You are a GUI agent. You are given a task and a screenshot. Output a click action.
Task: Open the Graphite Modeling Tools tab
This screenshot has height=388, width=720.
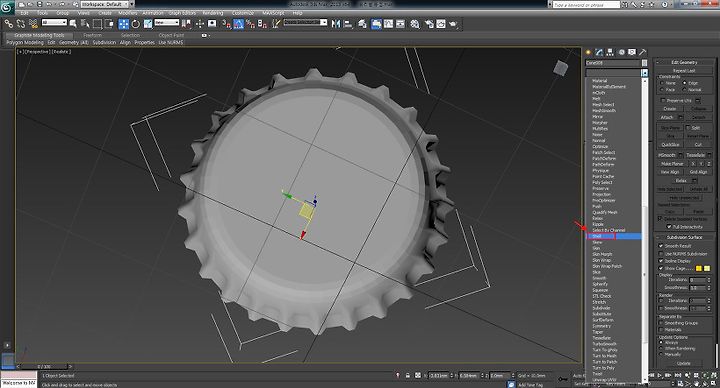tap(39, 35)
